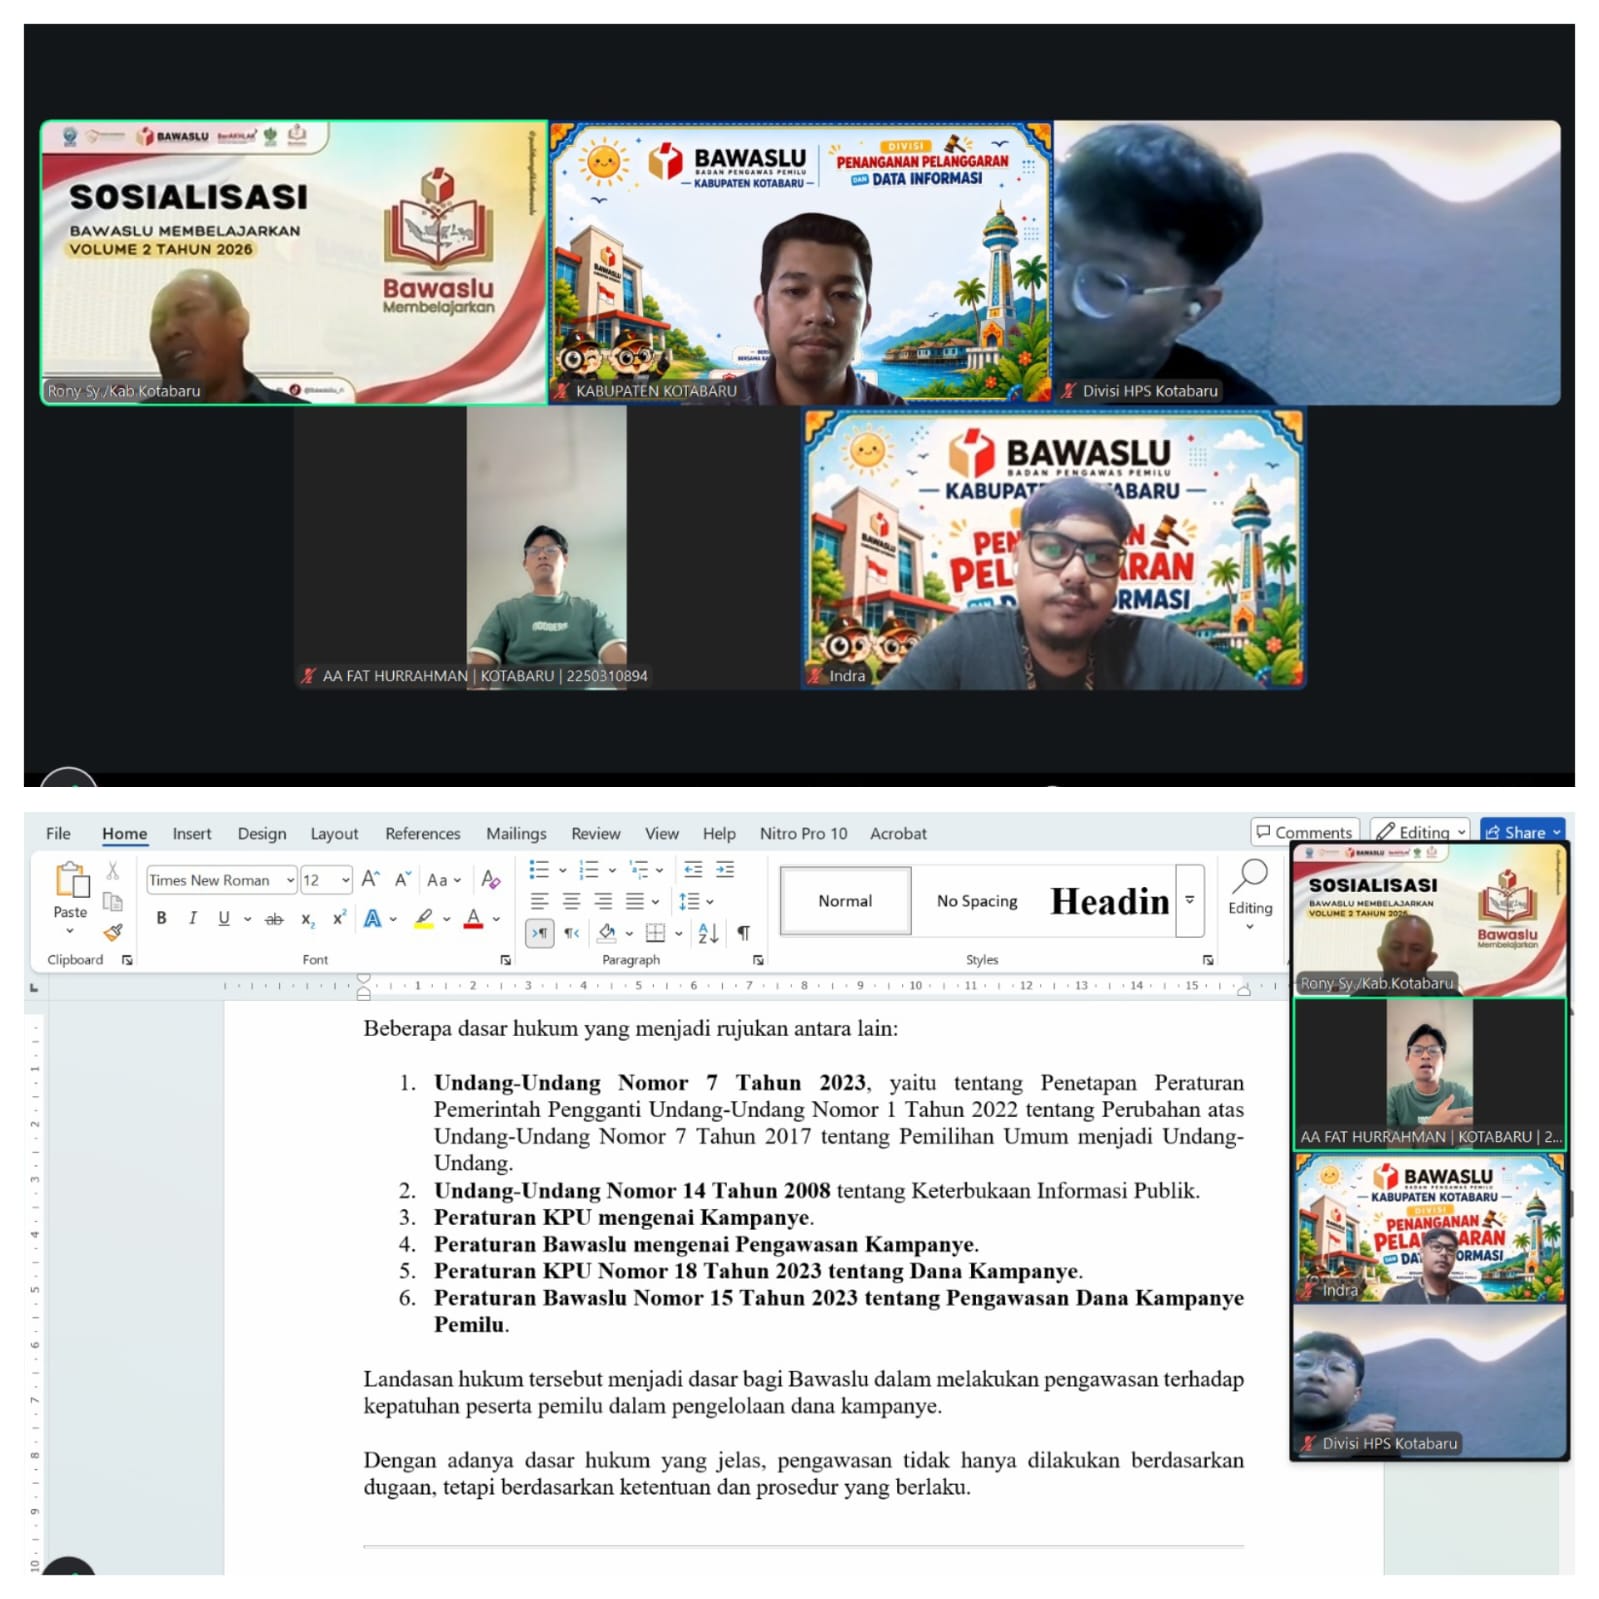1599x1599 pixels.
Task: Select the Format Painter brush icon
Action: click(x=113, y=932)
